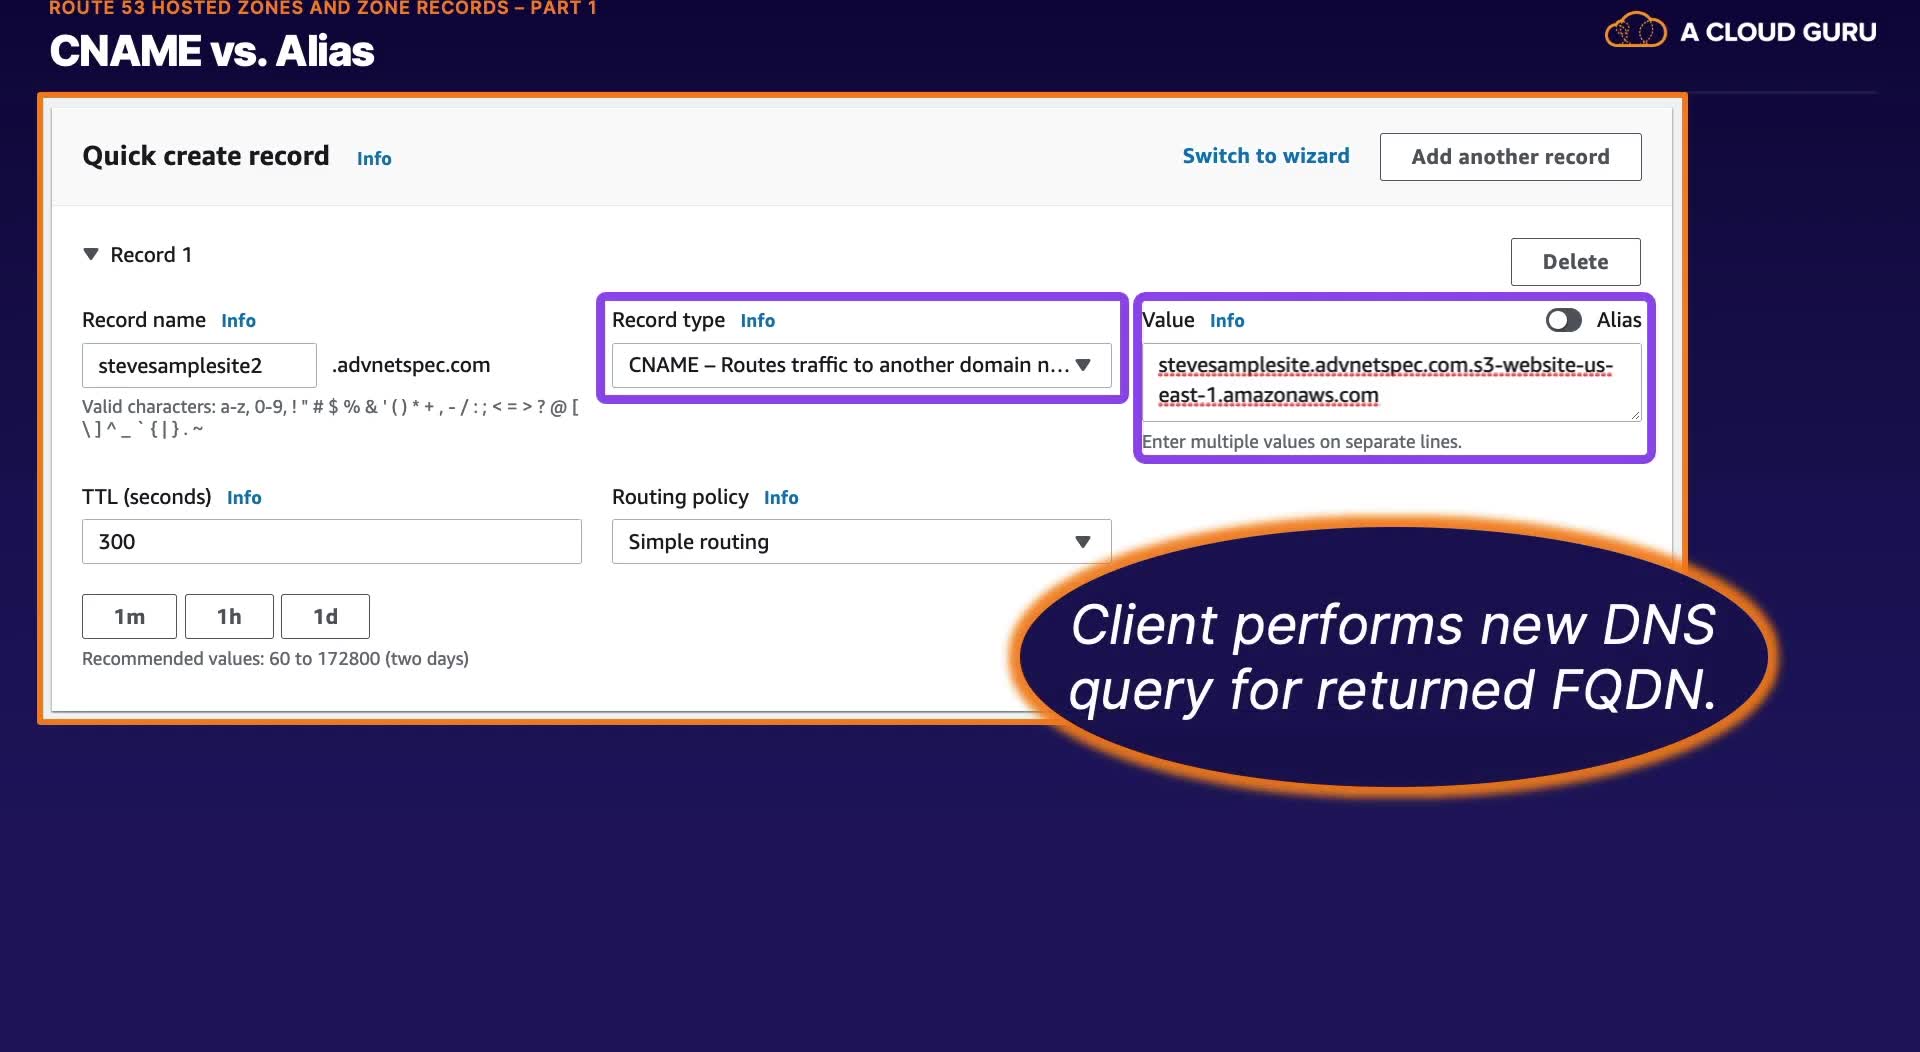Open Info link for Routing policy
Screen dimensions: 1920x1052
point(781,498)
